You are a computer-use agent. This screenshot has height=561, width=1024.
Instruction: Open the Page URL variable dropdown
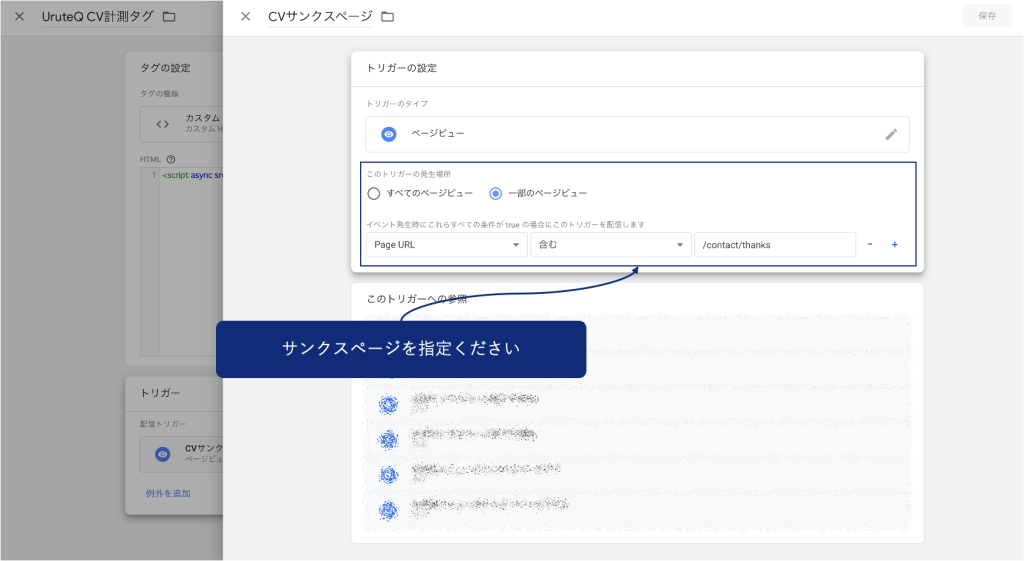coord(446,245)
